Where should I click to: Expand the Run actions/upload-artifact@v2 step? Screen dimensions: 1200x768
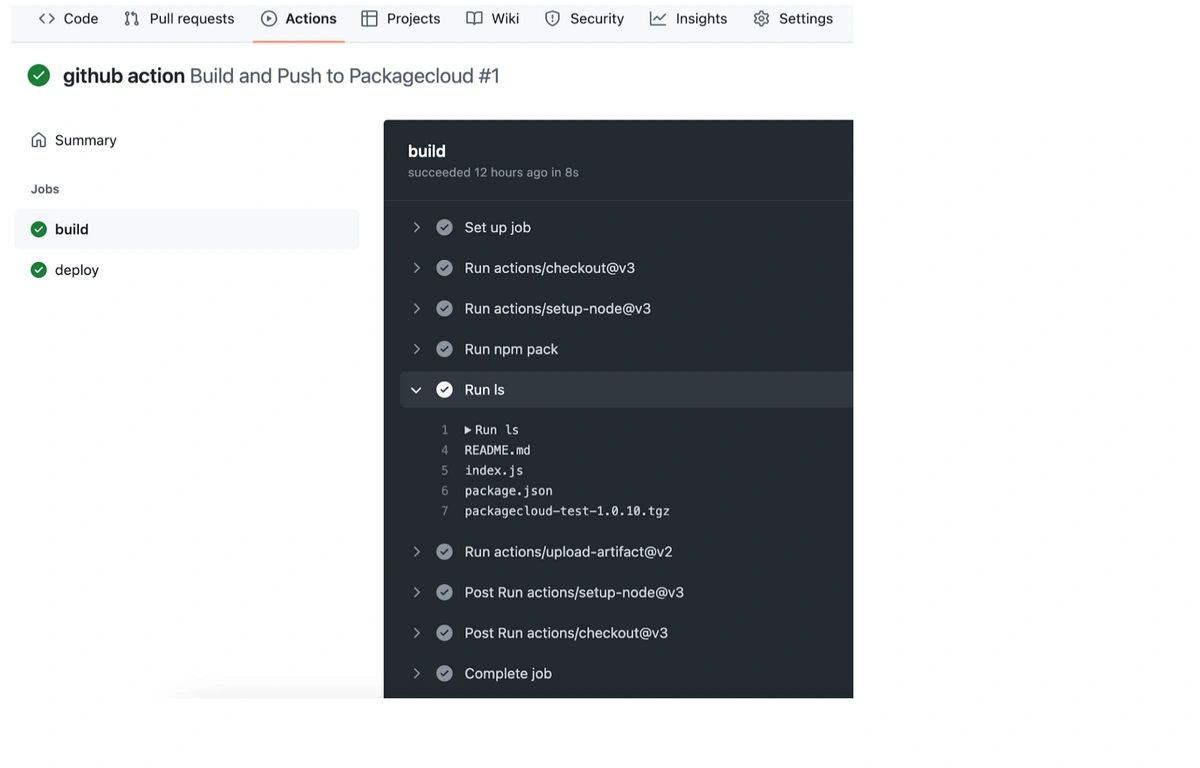click(x=417, y=552)
